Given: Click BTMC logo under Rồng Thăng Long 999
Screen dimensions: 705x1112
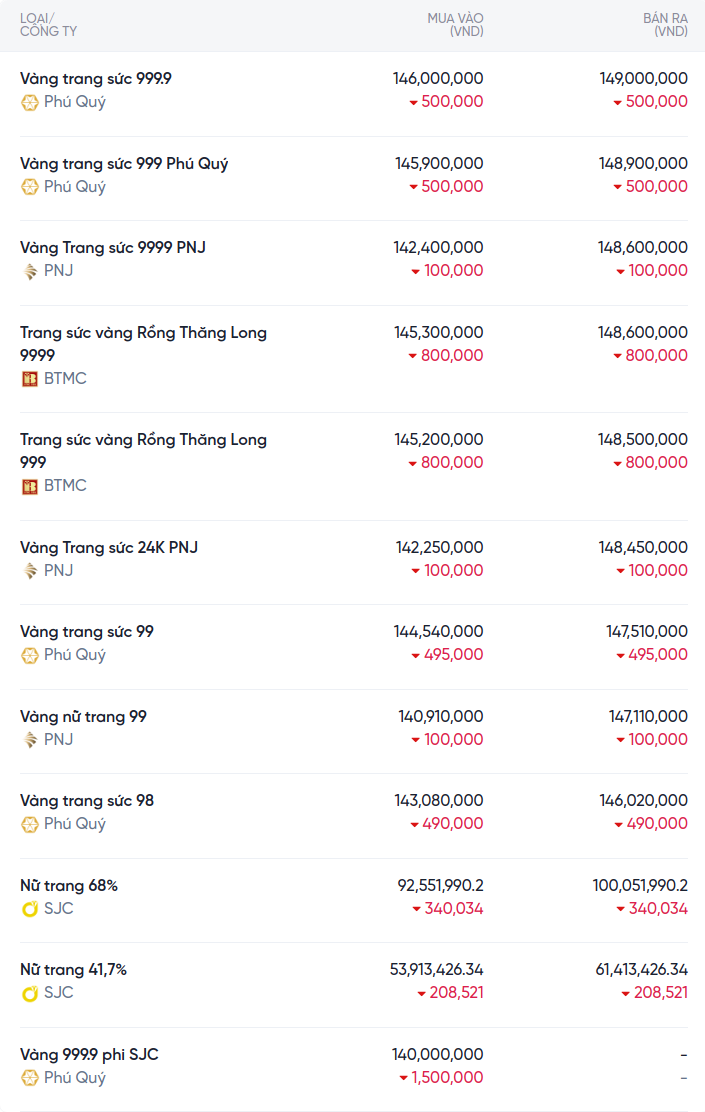Looking at the screenshot, I should (x=30, y=486).
